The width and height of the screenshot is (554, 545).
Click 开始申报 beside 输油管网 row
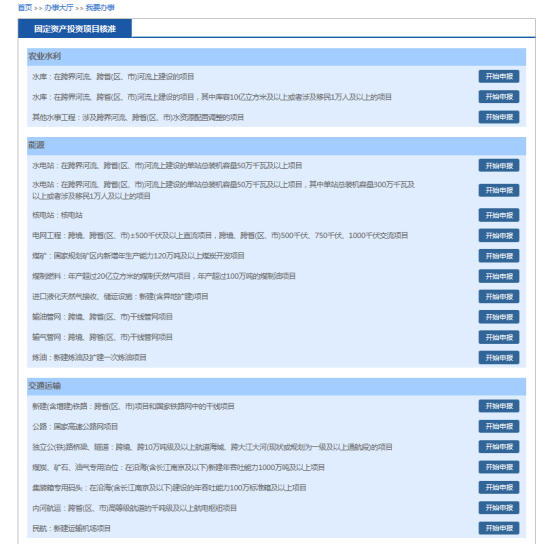(x=499, y=317)
